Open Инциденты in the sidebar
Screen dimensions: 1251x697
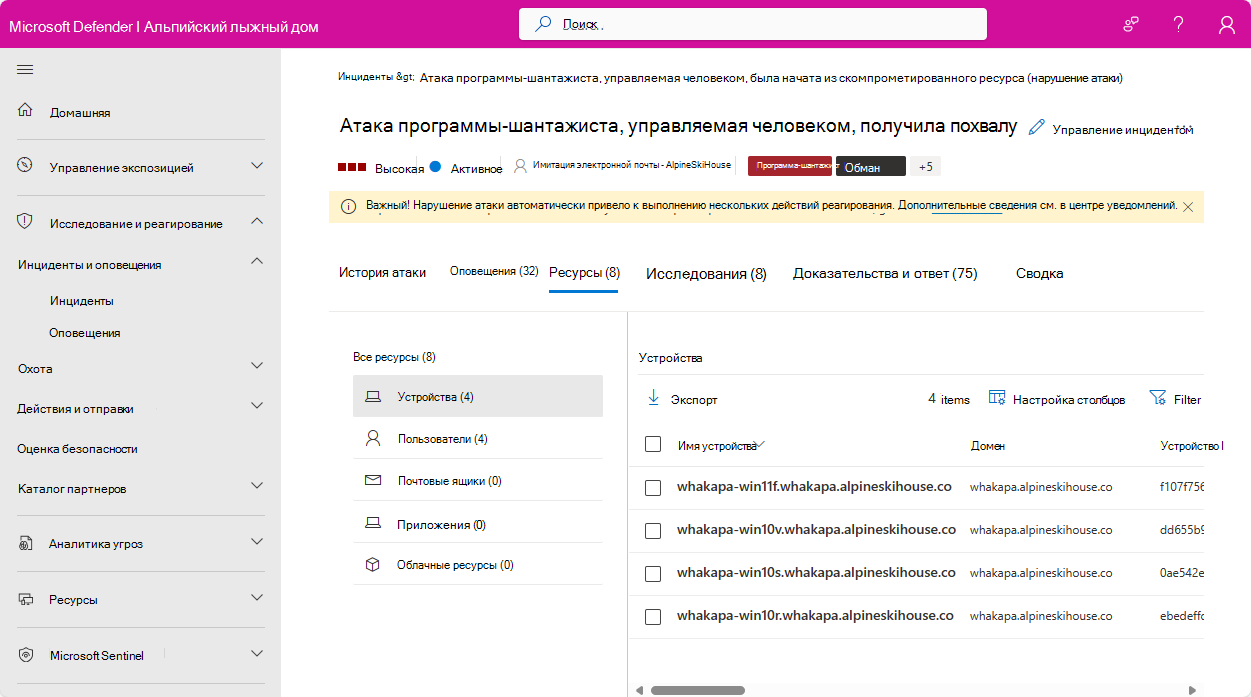pyautogui.click(x=82, y=301)
